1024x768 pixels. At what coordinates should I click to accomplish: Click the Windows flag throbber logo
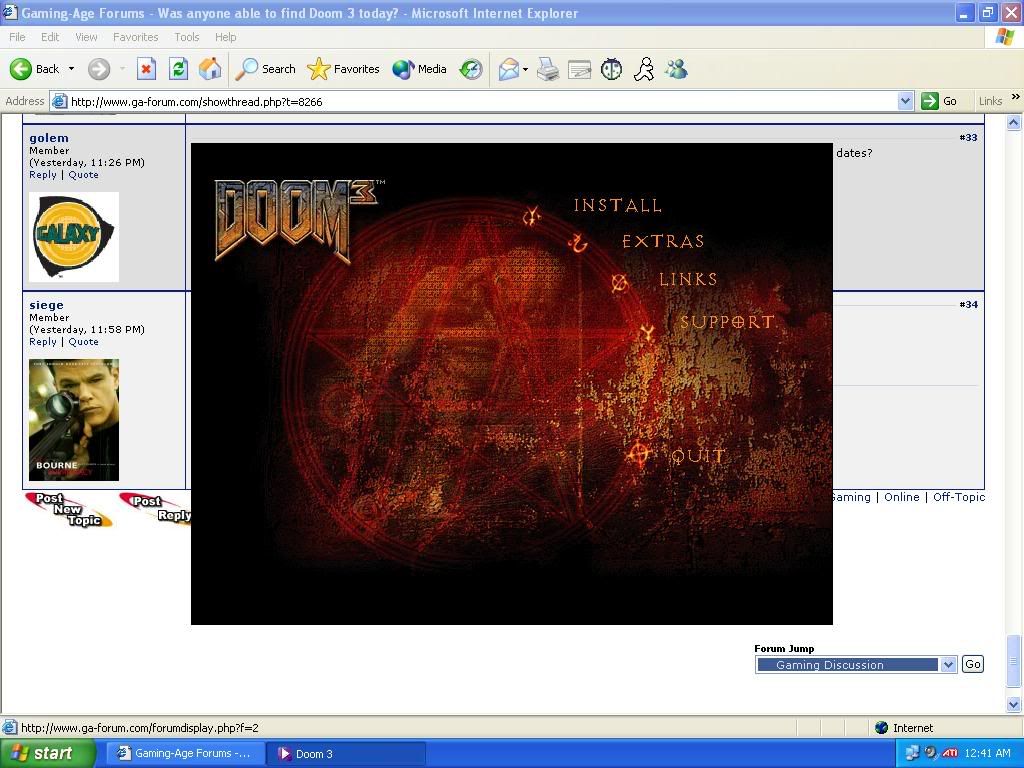[x=1004, y=37]
